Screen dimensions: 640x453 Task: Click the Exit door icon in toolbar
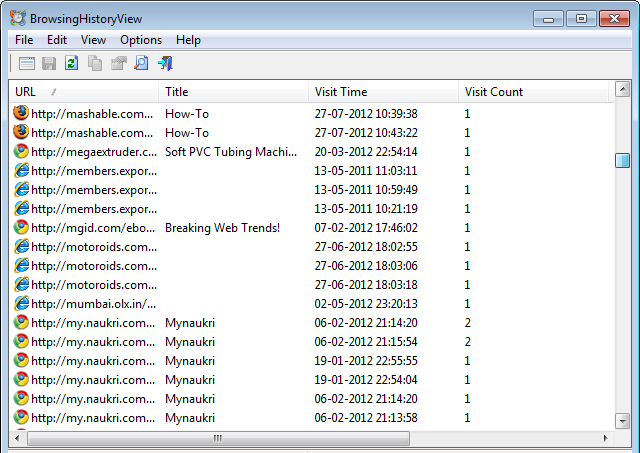(x=165, y=64)
